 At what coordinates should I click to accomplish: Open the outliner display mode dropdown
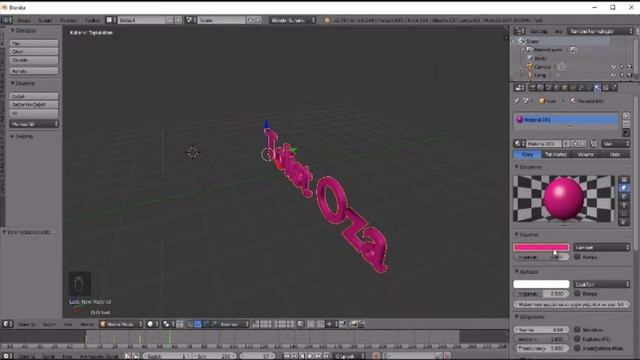tap(600, 31)
